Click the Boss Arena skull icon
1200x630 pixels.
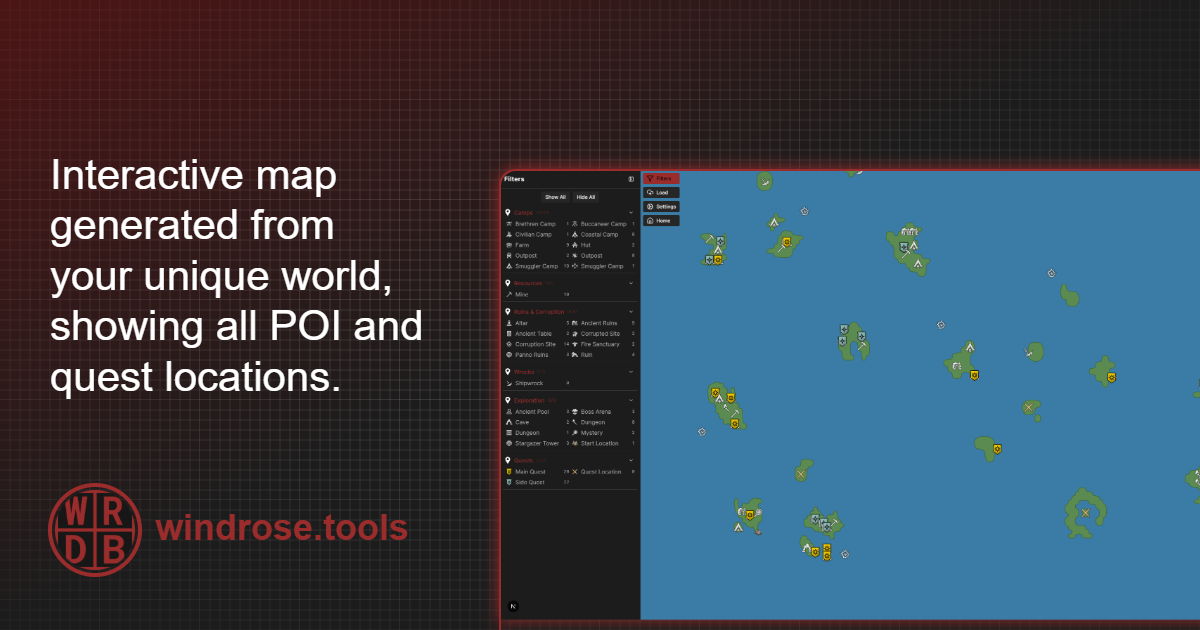coord(575,412)
